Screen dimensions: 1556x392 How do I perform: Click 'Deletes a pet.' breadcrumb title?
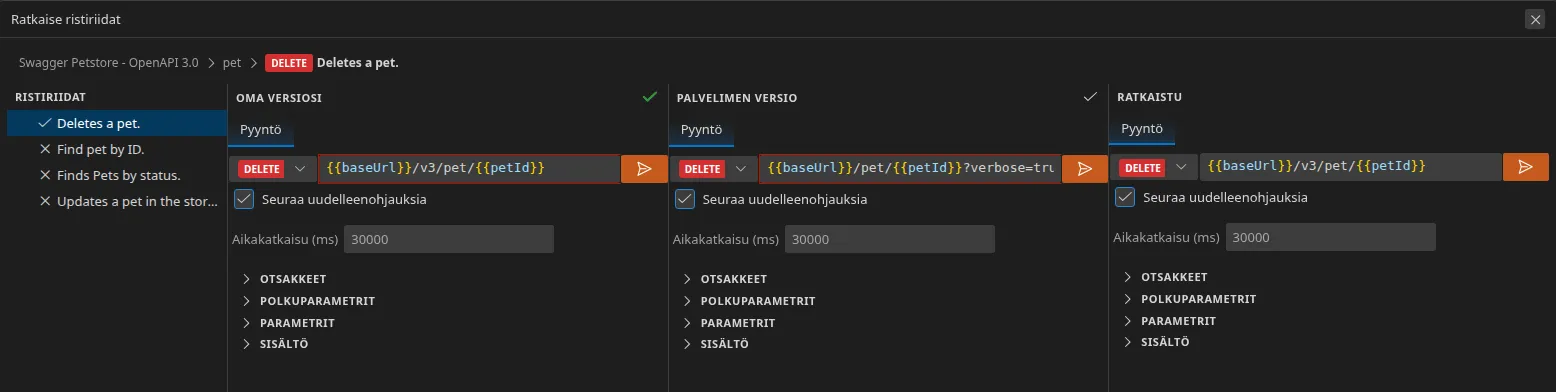point(357,63)
